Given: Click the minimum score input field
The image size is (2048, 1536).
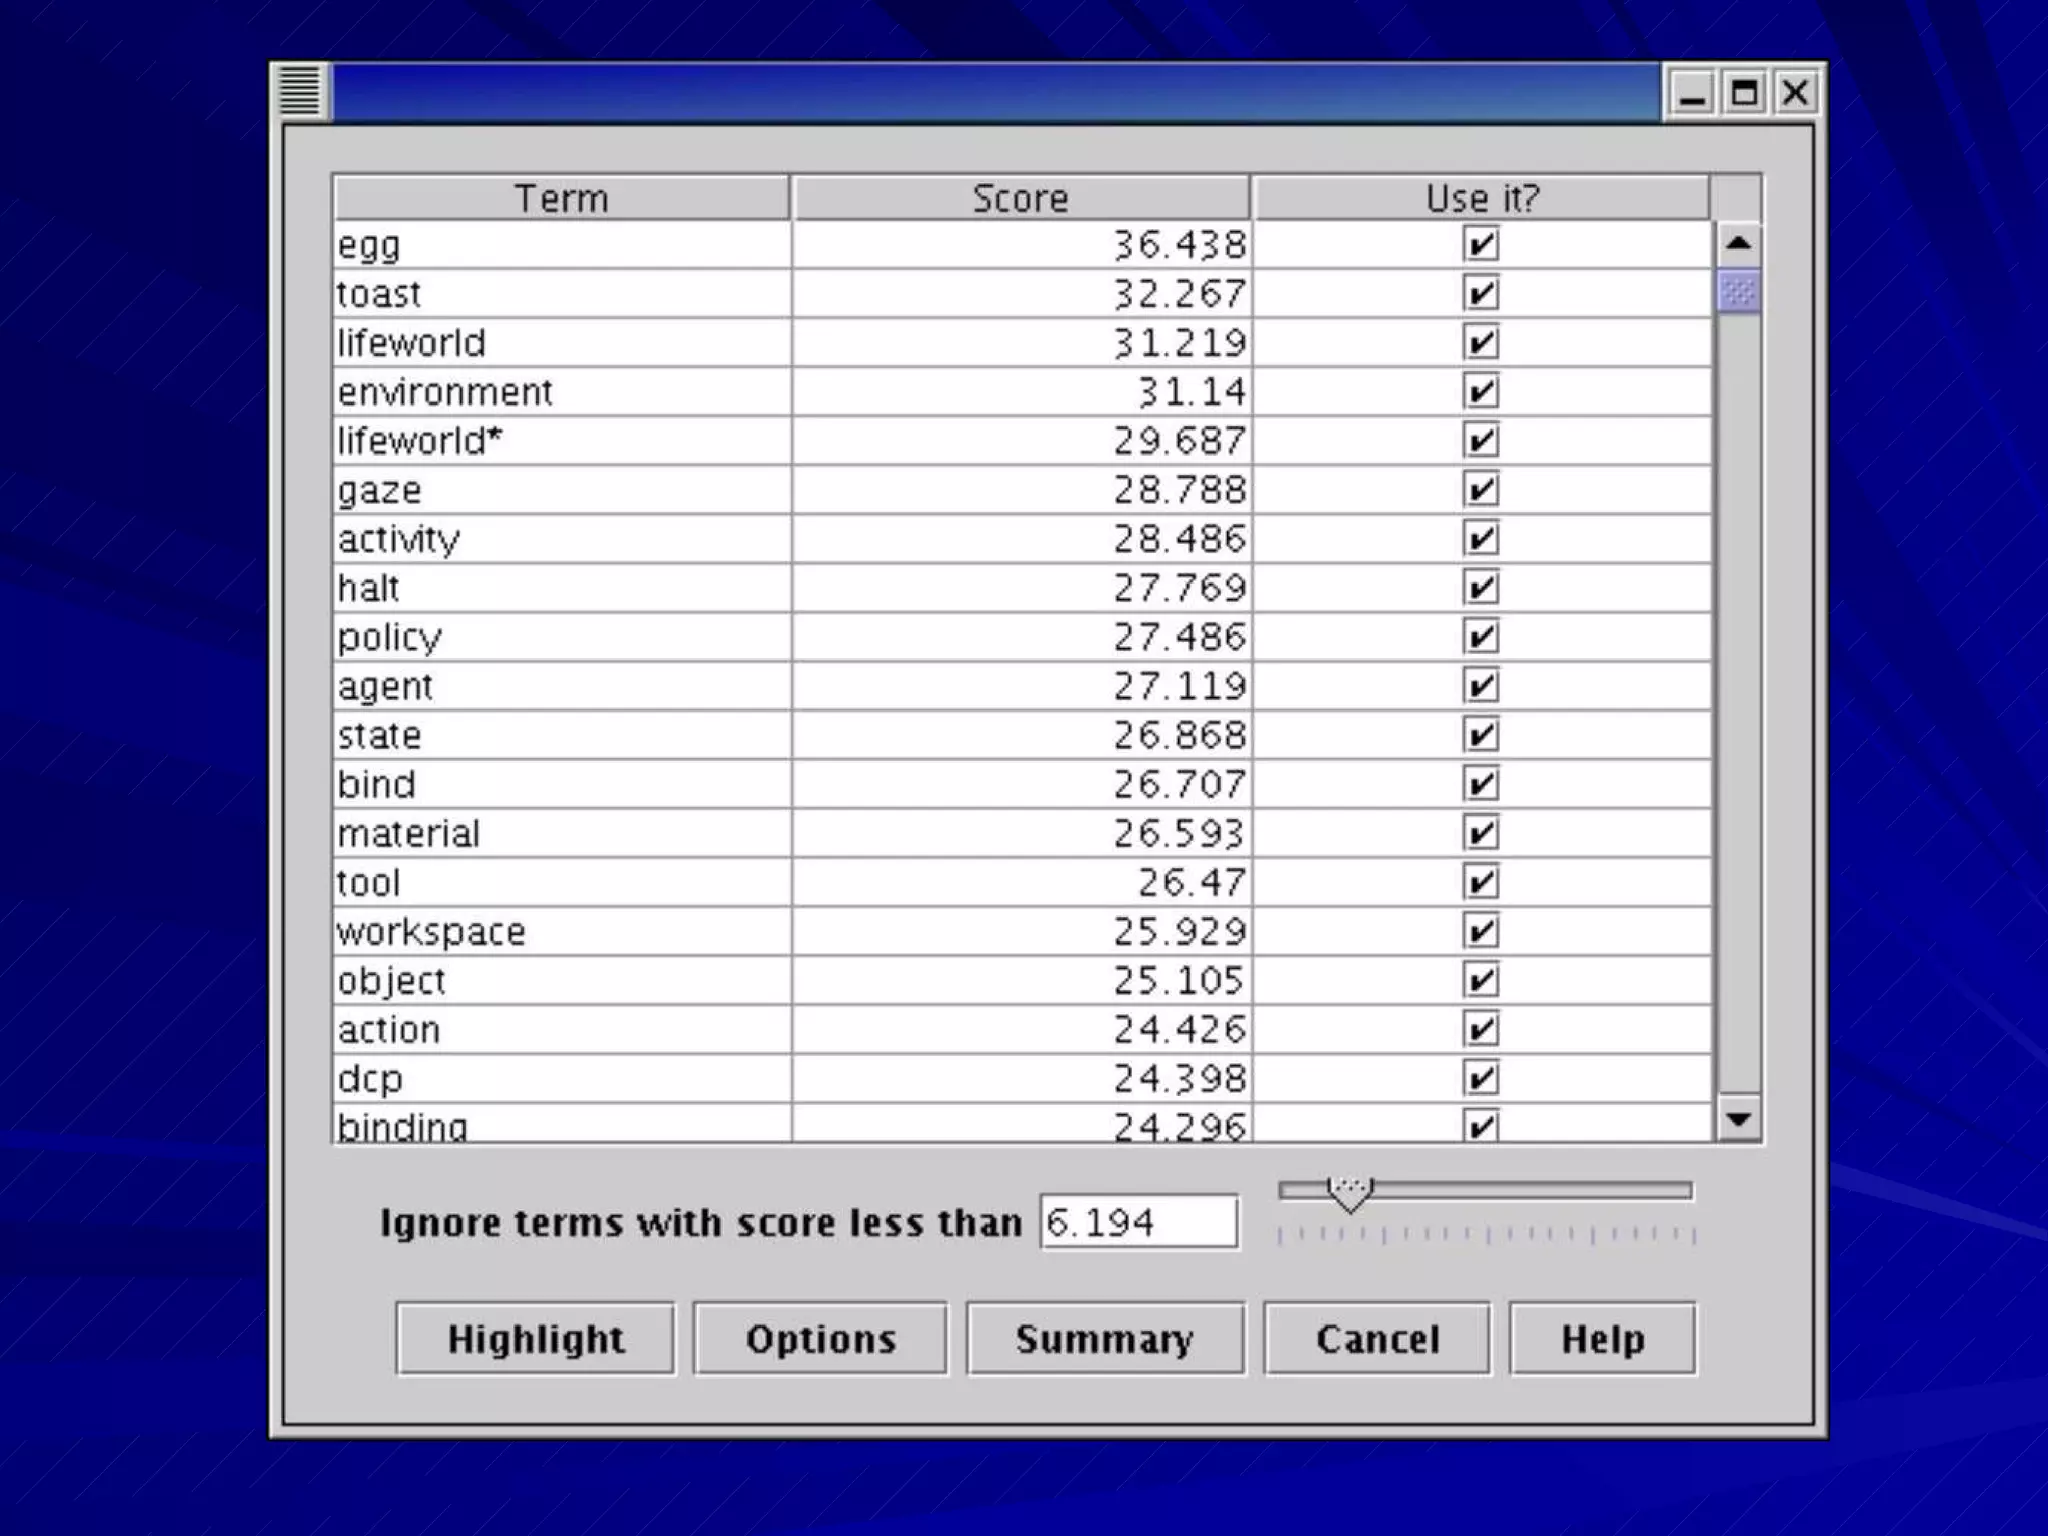Looking at the screenshot, I should 1138,1222.
